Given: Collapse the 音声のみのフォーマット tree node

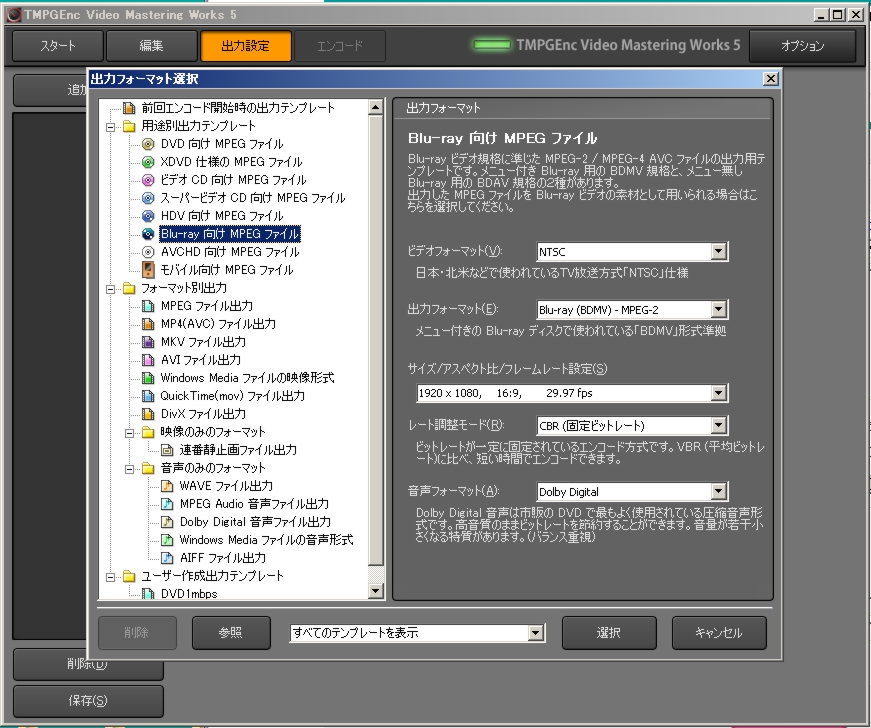Looking at the screenshot, I should point(129,469).
